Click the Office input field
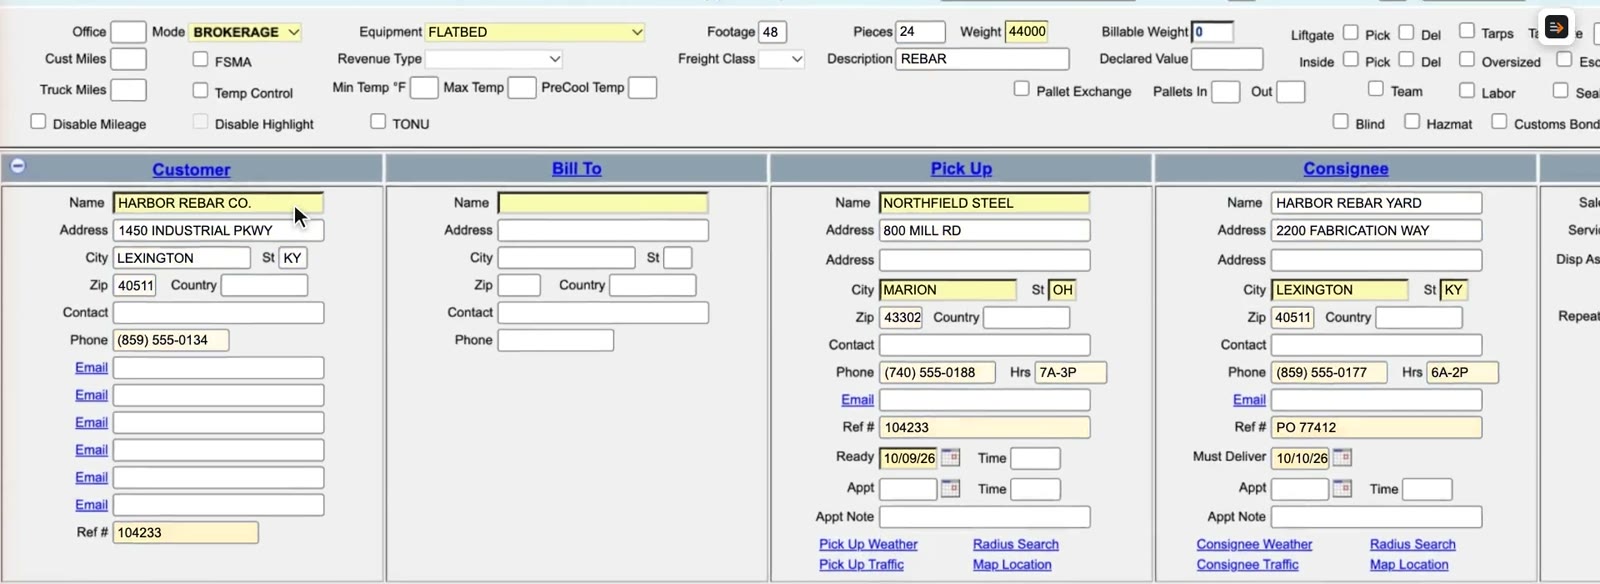This screenshot has width=1600, height=584. click(128, 32)
